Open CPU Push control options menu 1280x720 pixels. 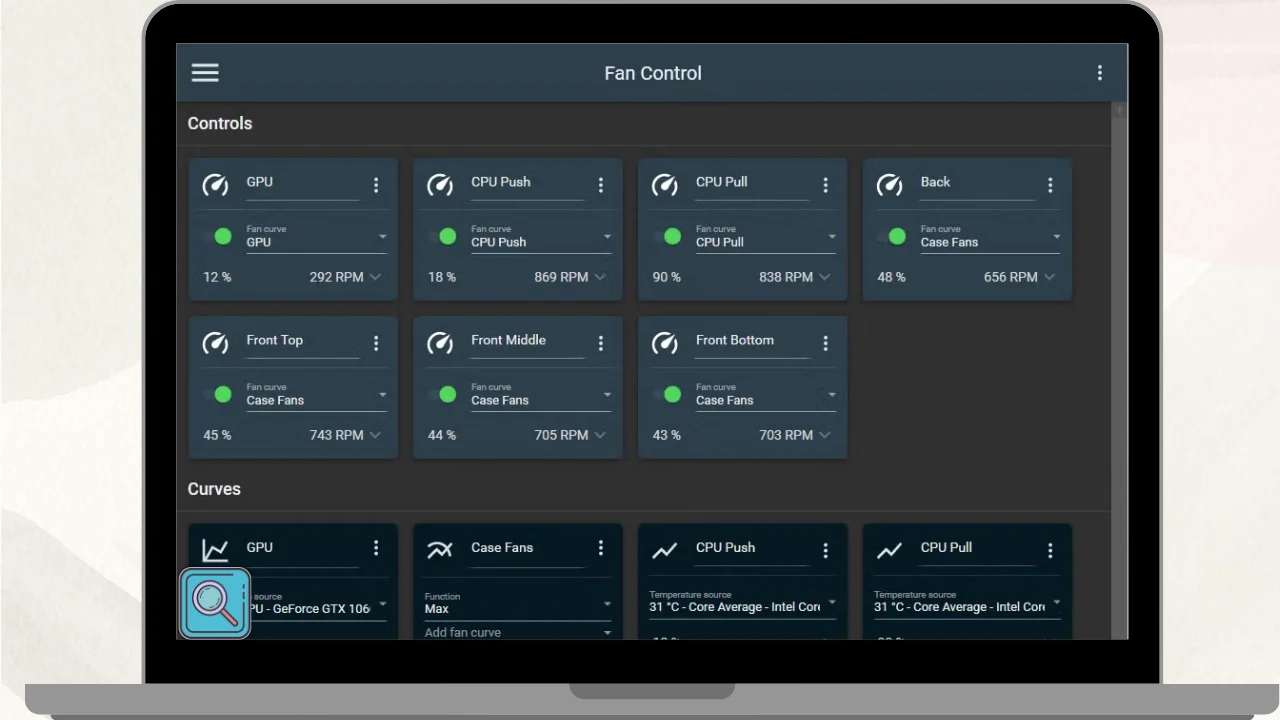pos(600,185)
